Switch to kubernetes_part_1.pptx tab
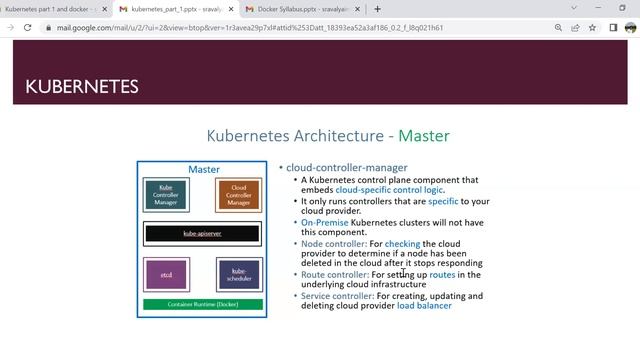 pyautogui.click(x=176, y=9)
